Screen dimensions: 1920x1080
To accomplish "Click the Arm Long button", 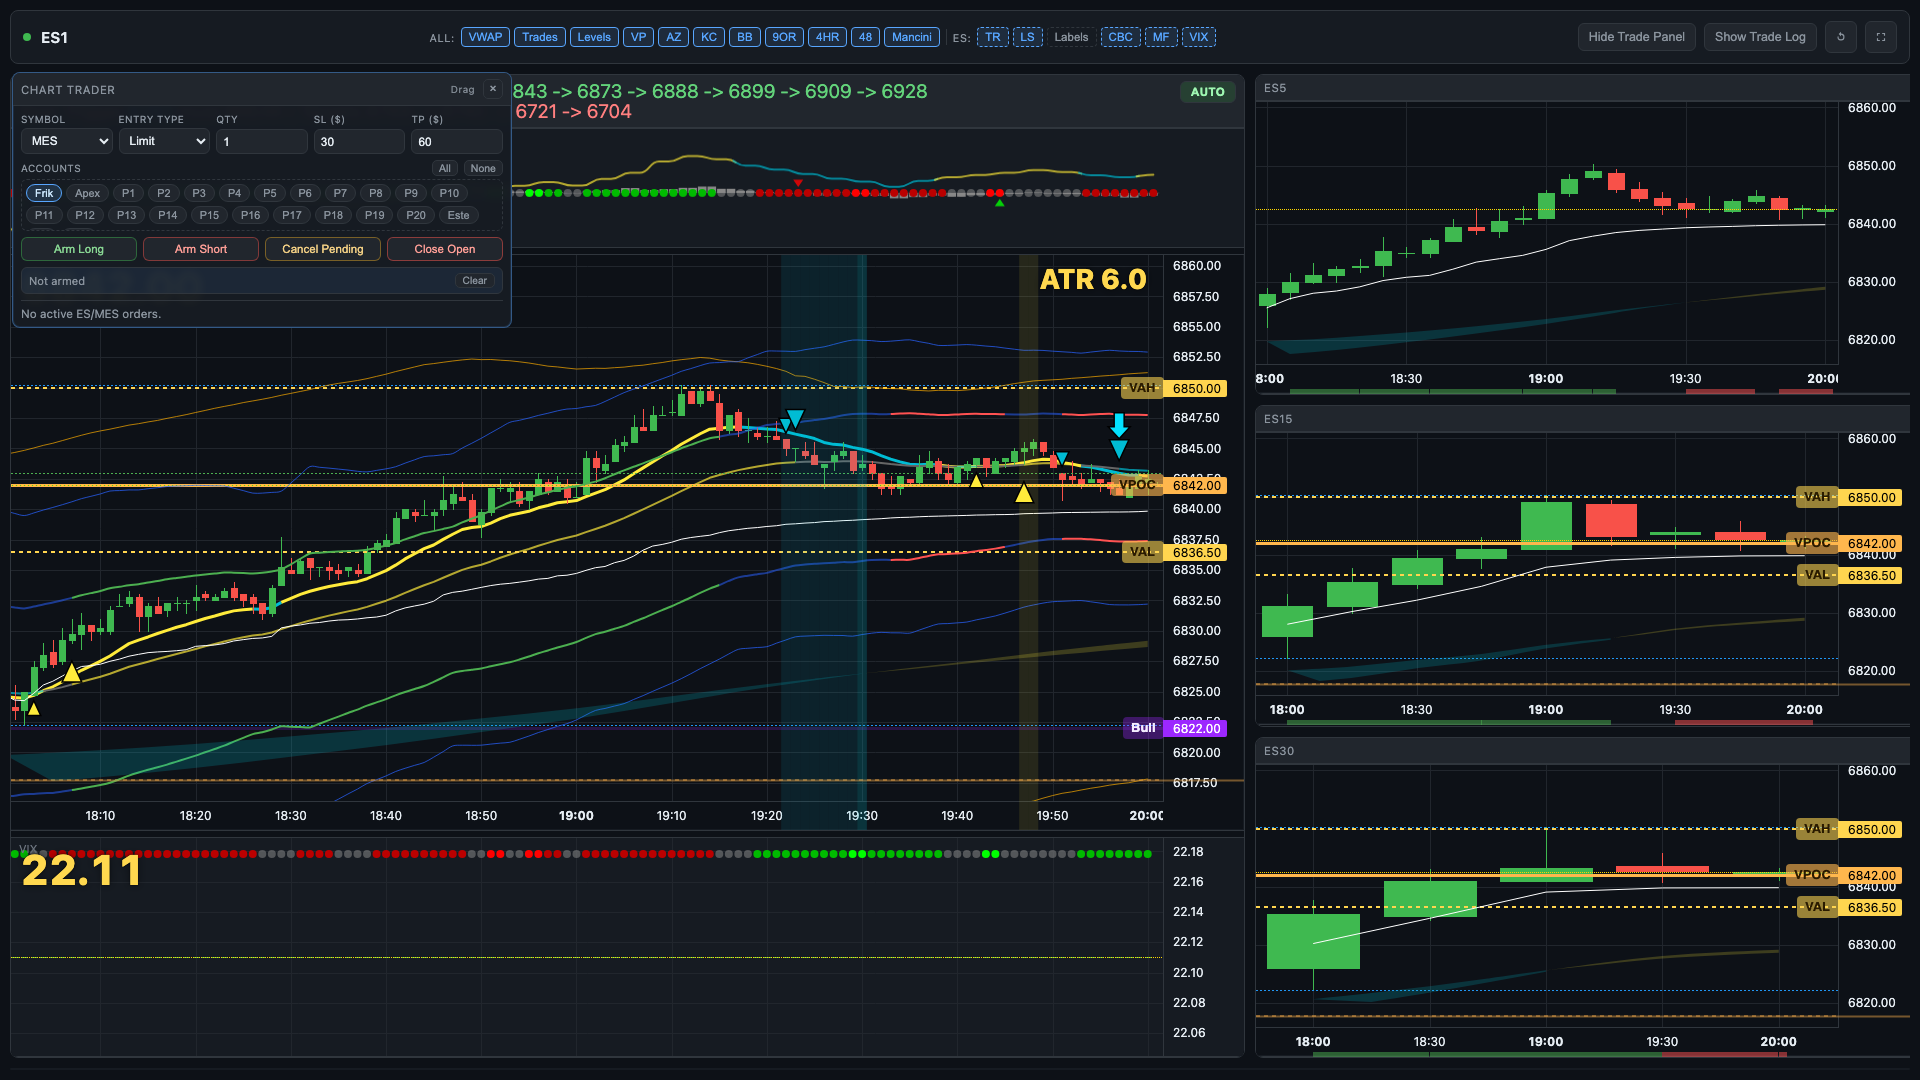I will click(78, 248).
